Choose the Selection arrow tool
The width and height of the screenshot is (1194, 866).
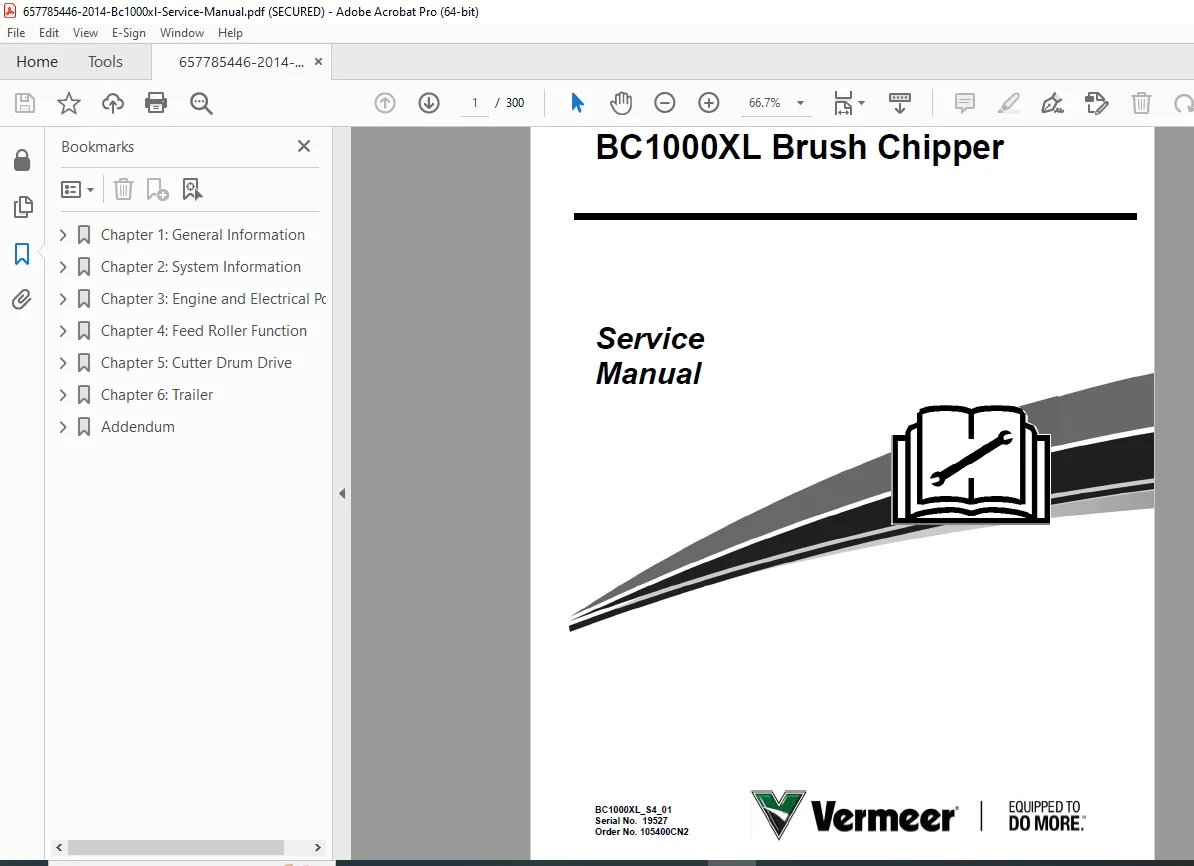tap(577, 102)
